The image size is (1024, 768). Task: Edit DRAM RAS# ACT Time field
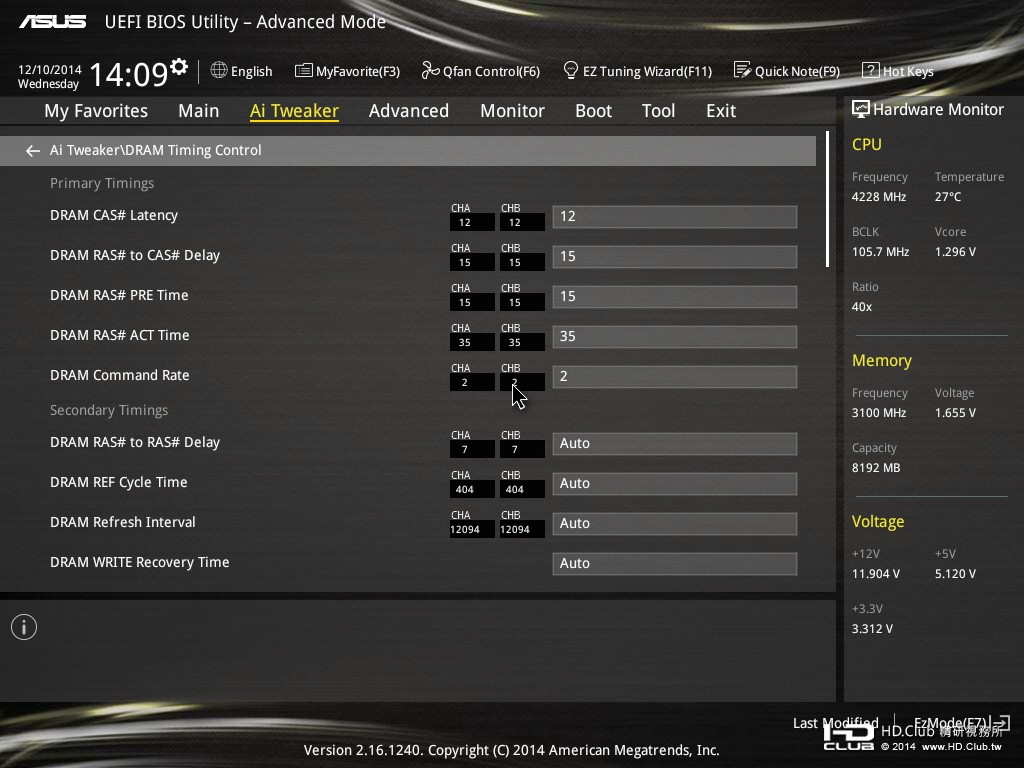675,336
